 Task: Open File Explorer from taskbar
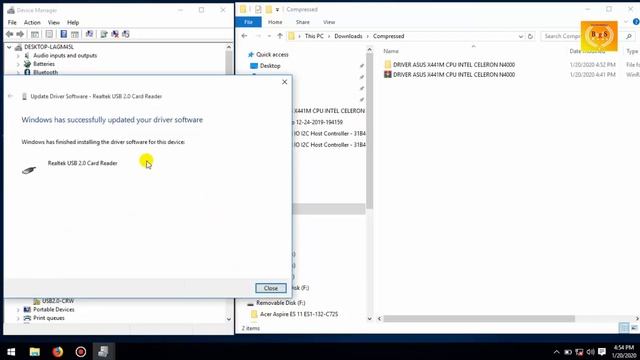[35, 351]
